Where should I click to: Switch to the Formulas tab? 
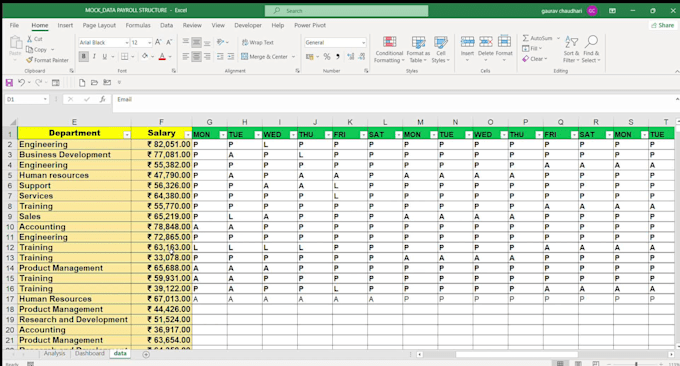click(138, 25)
